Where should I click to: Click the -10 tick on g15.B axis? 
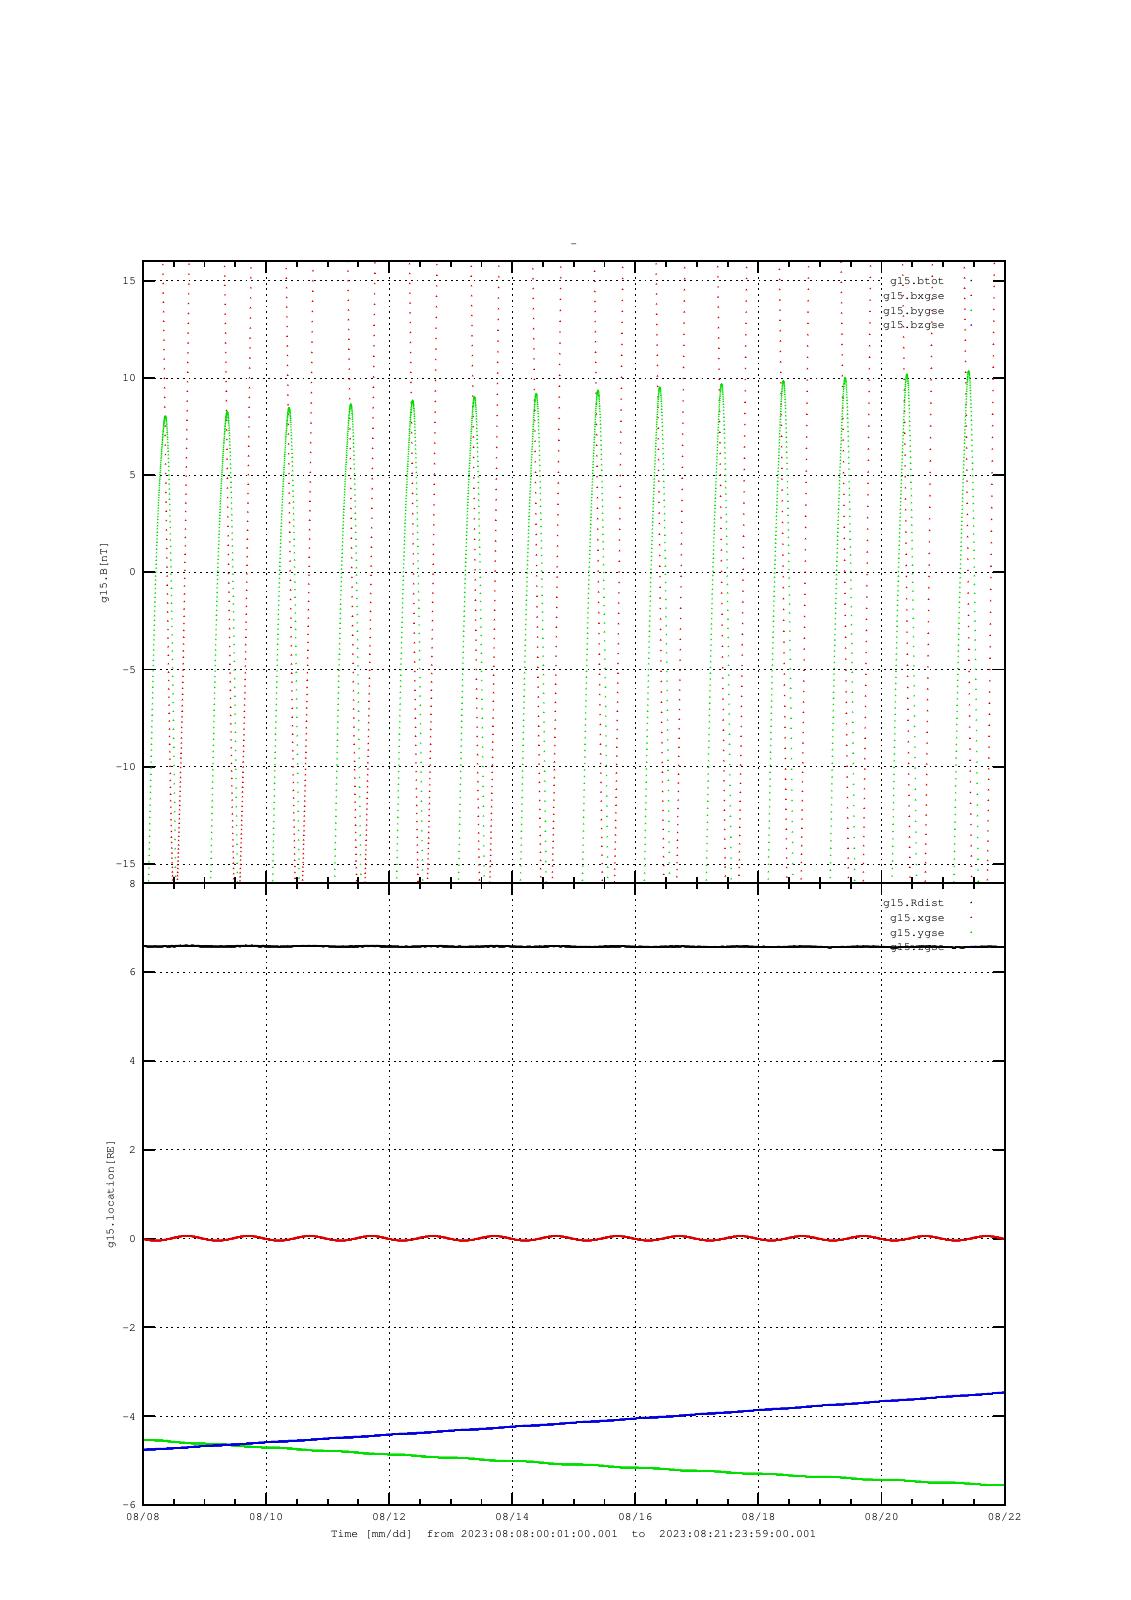coord(126,767)
